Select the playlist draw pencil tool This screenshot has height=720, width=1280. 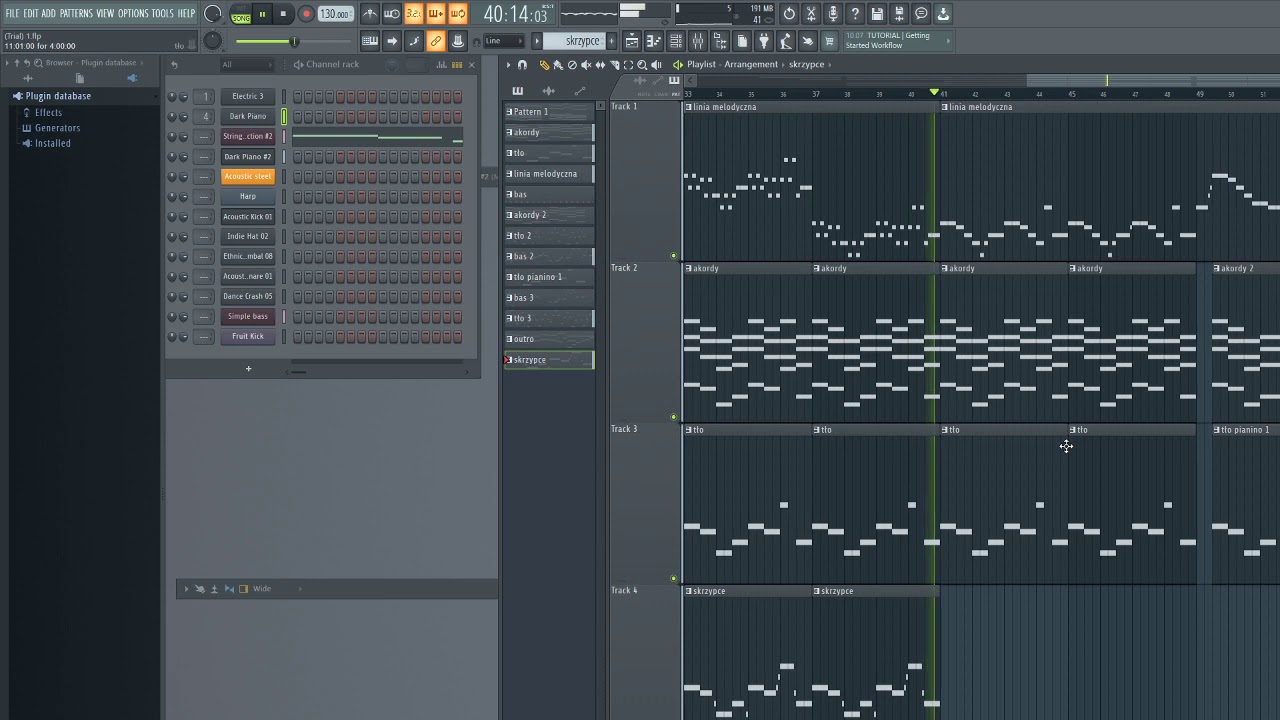(x=544, y=65)
